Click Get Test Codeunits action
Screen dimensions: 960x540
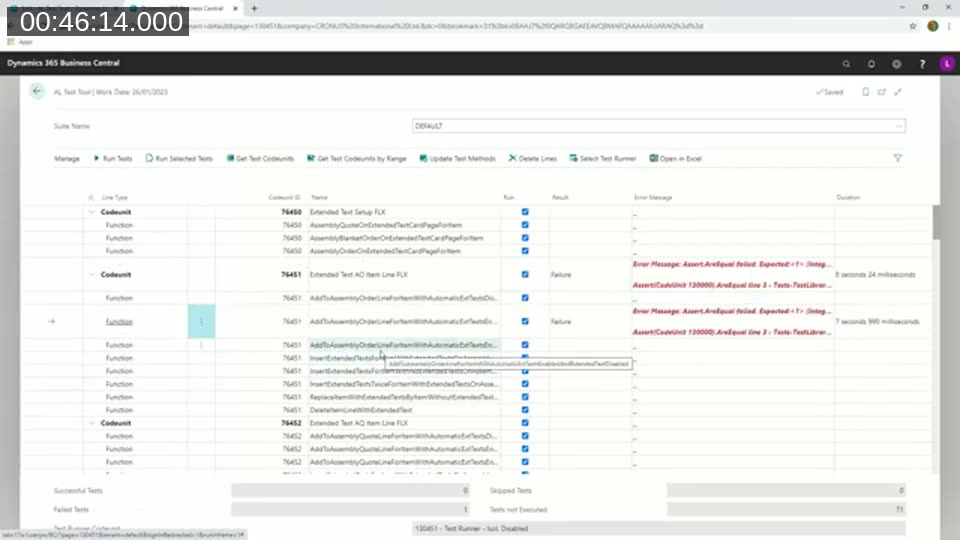coord(260,159)
